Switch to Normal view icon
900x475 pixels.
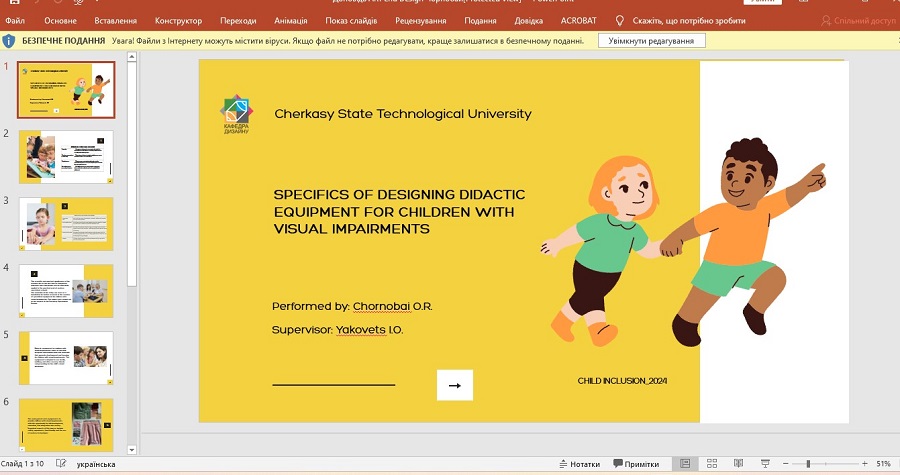click(685, 464)
